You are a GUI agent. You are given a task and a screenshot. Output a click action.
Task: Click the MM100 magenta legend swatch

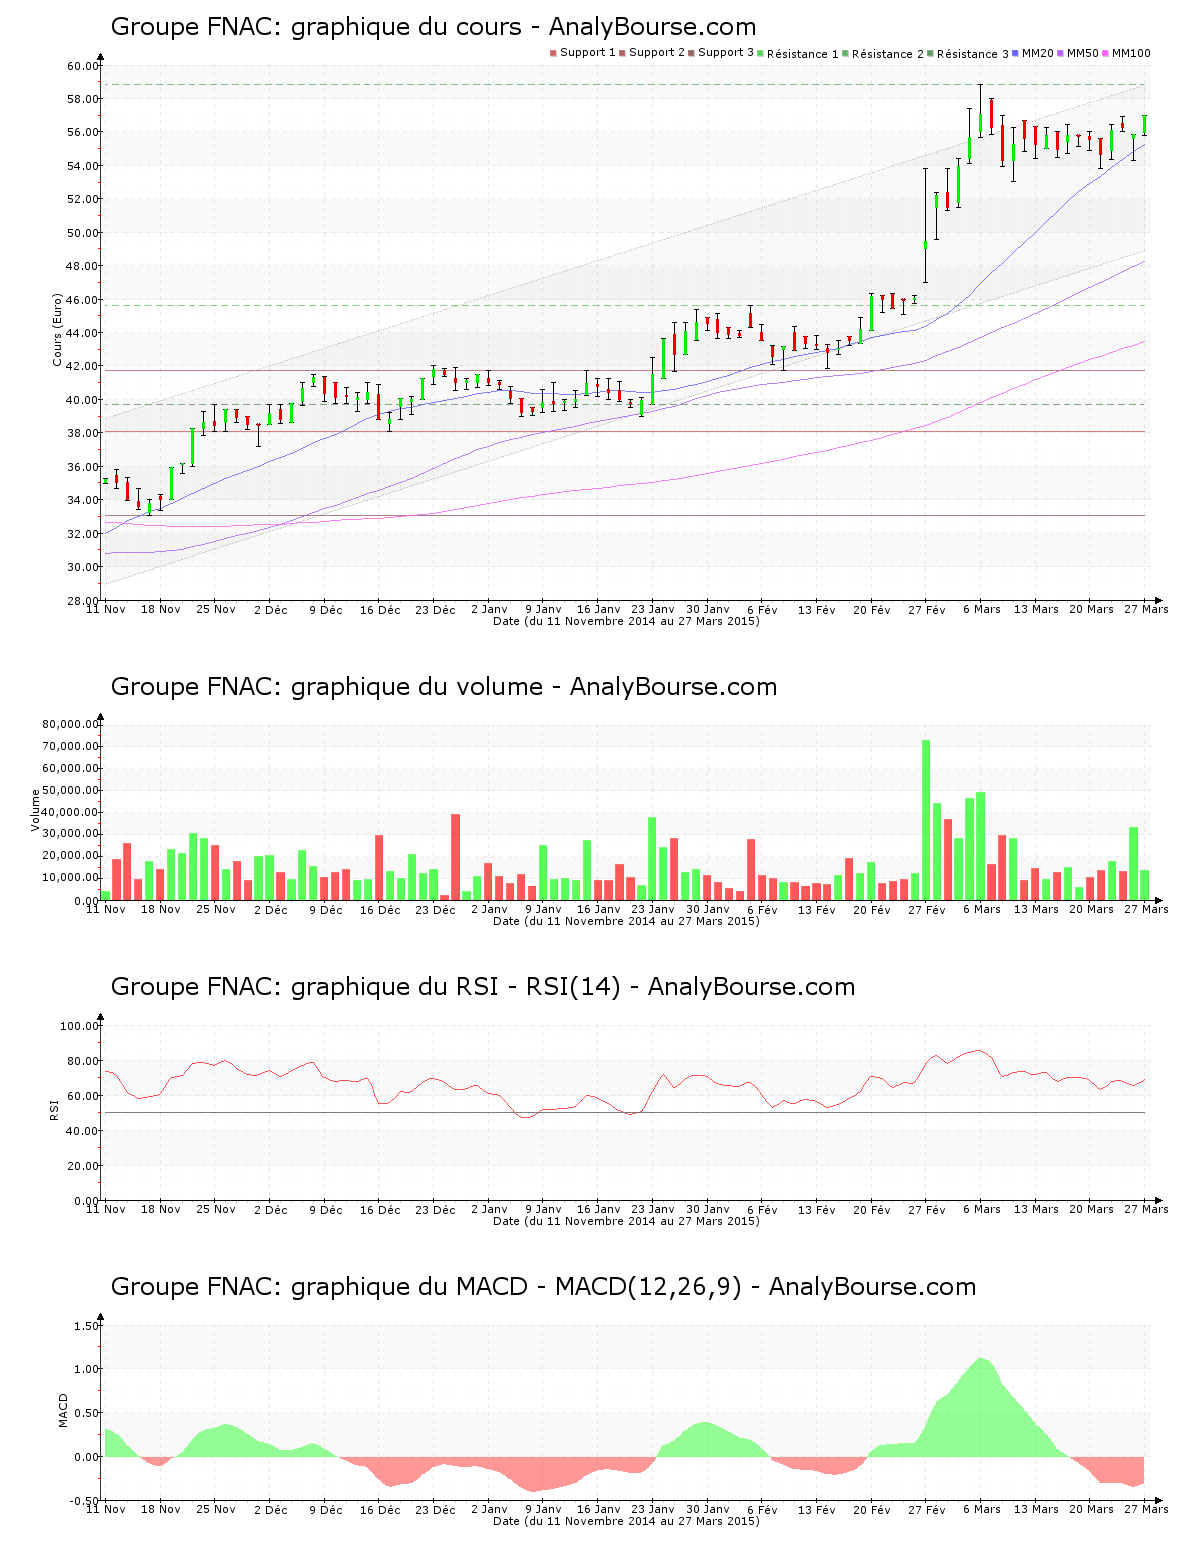[1106, 53]
